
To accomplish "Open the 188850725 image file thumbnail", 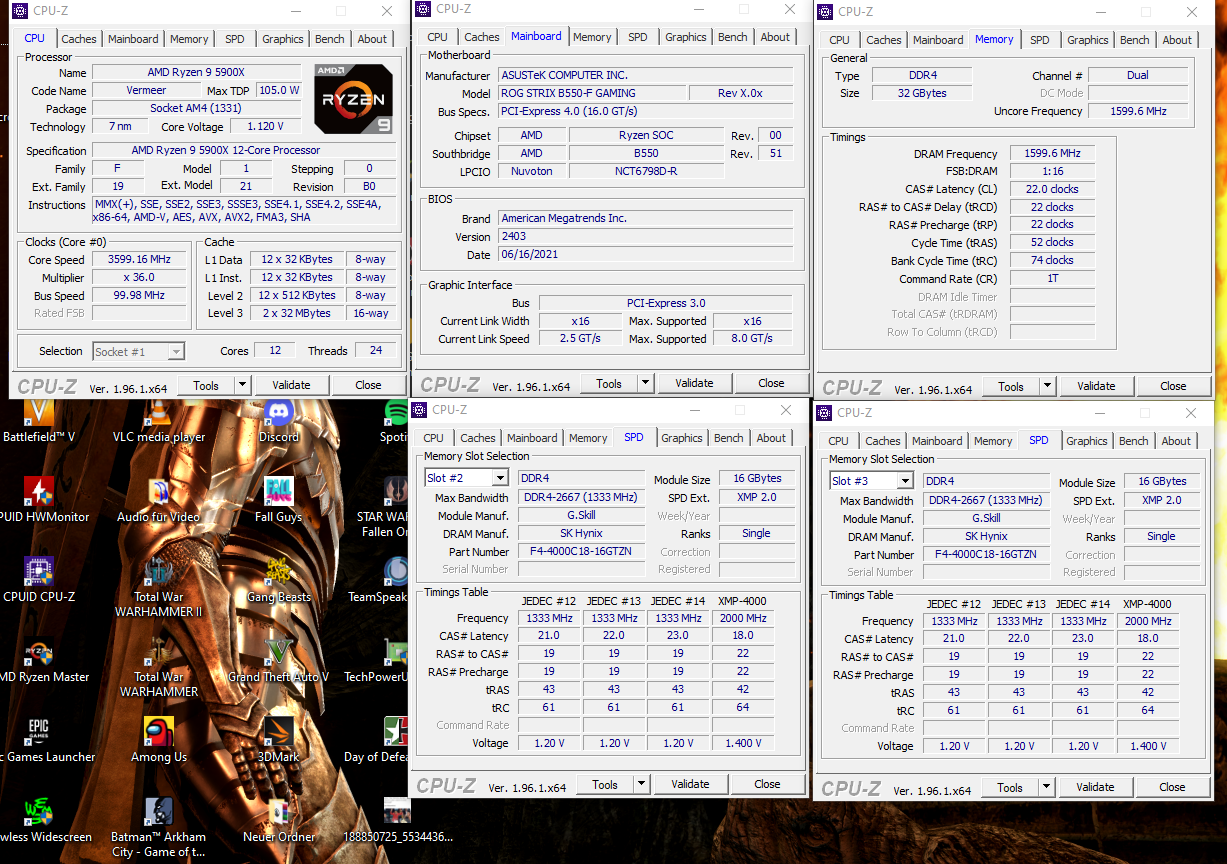I will (x=397, y=812).
